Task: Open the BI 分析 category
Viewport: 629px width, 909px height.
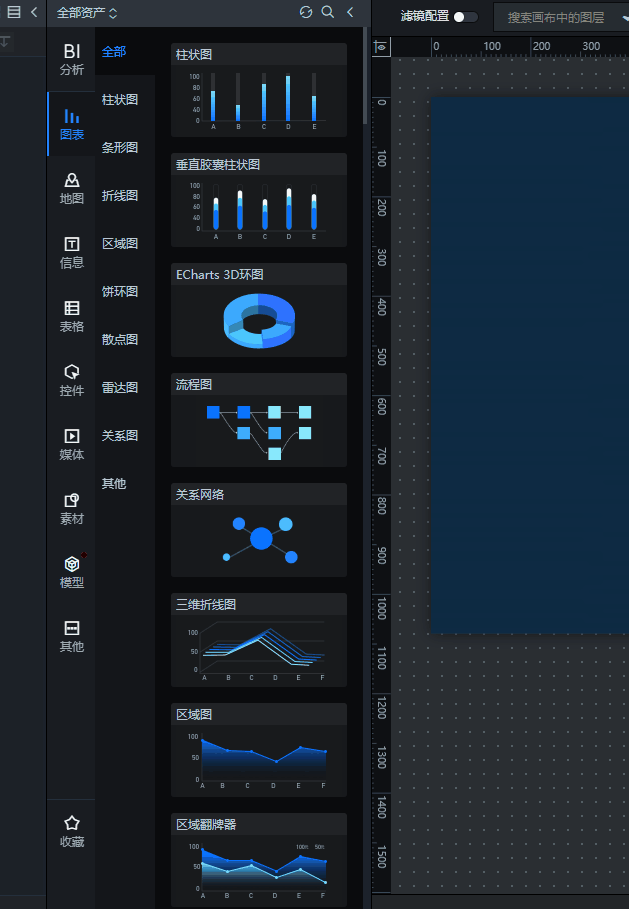Action: coord(71,59)
